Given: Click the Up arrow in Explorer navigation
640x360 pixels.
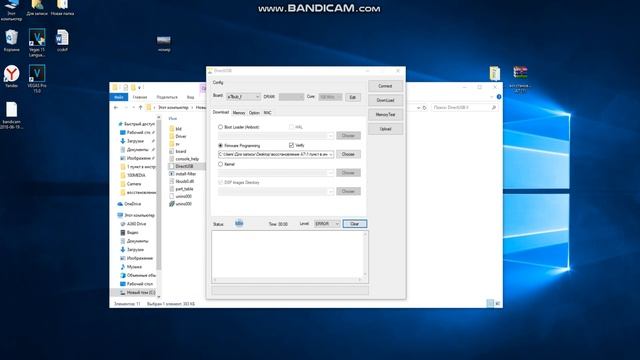Looking at the screenshot, I should pos(140,107).
